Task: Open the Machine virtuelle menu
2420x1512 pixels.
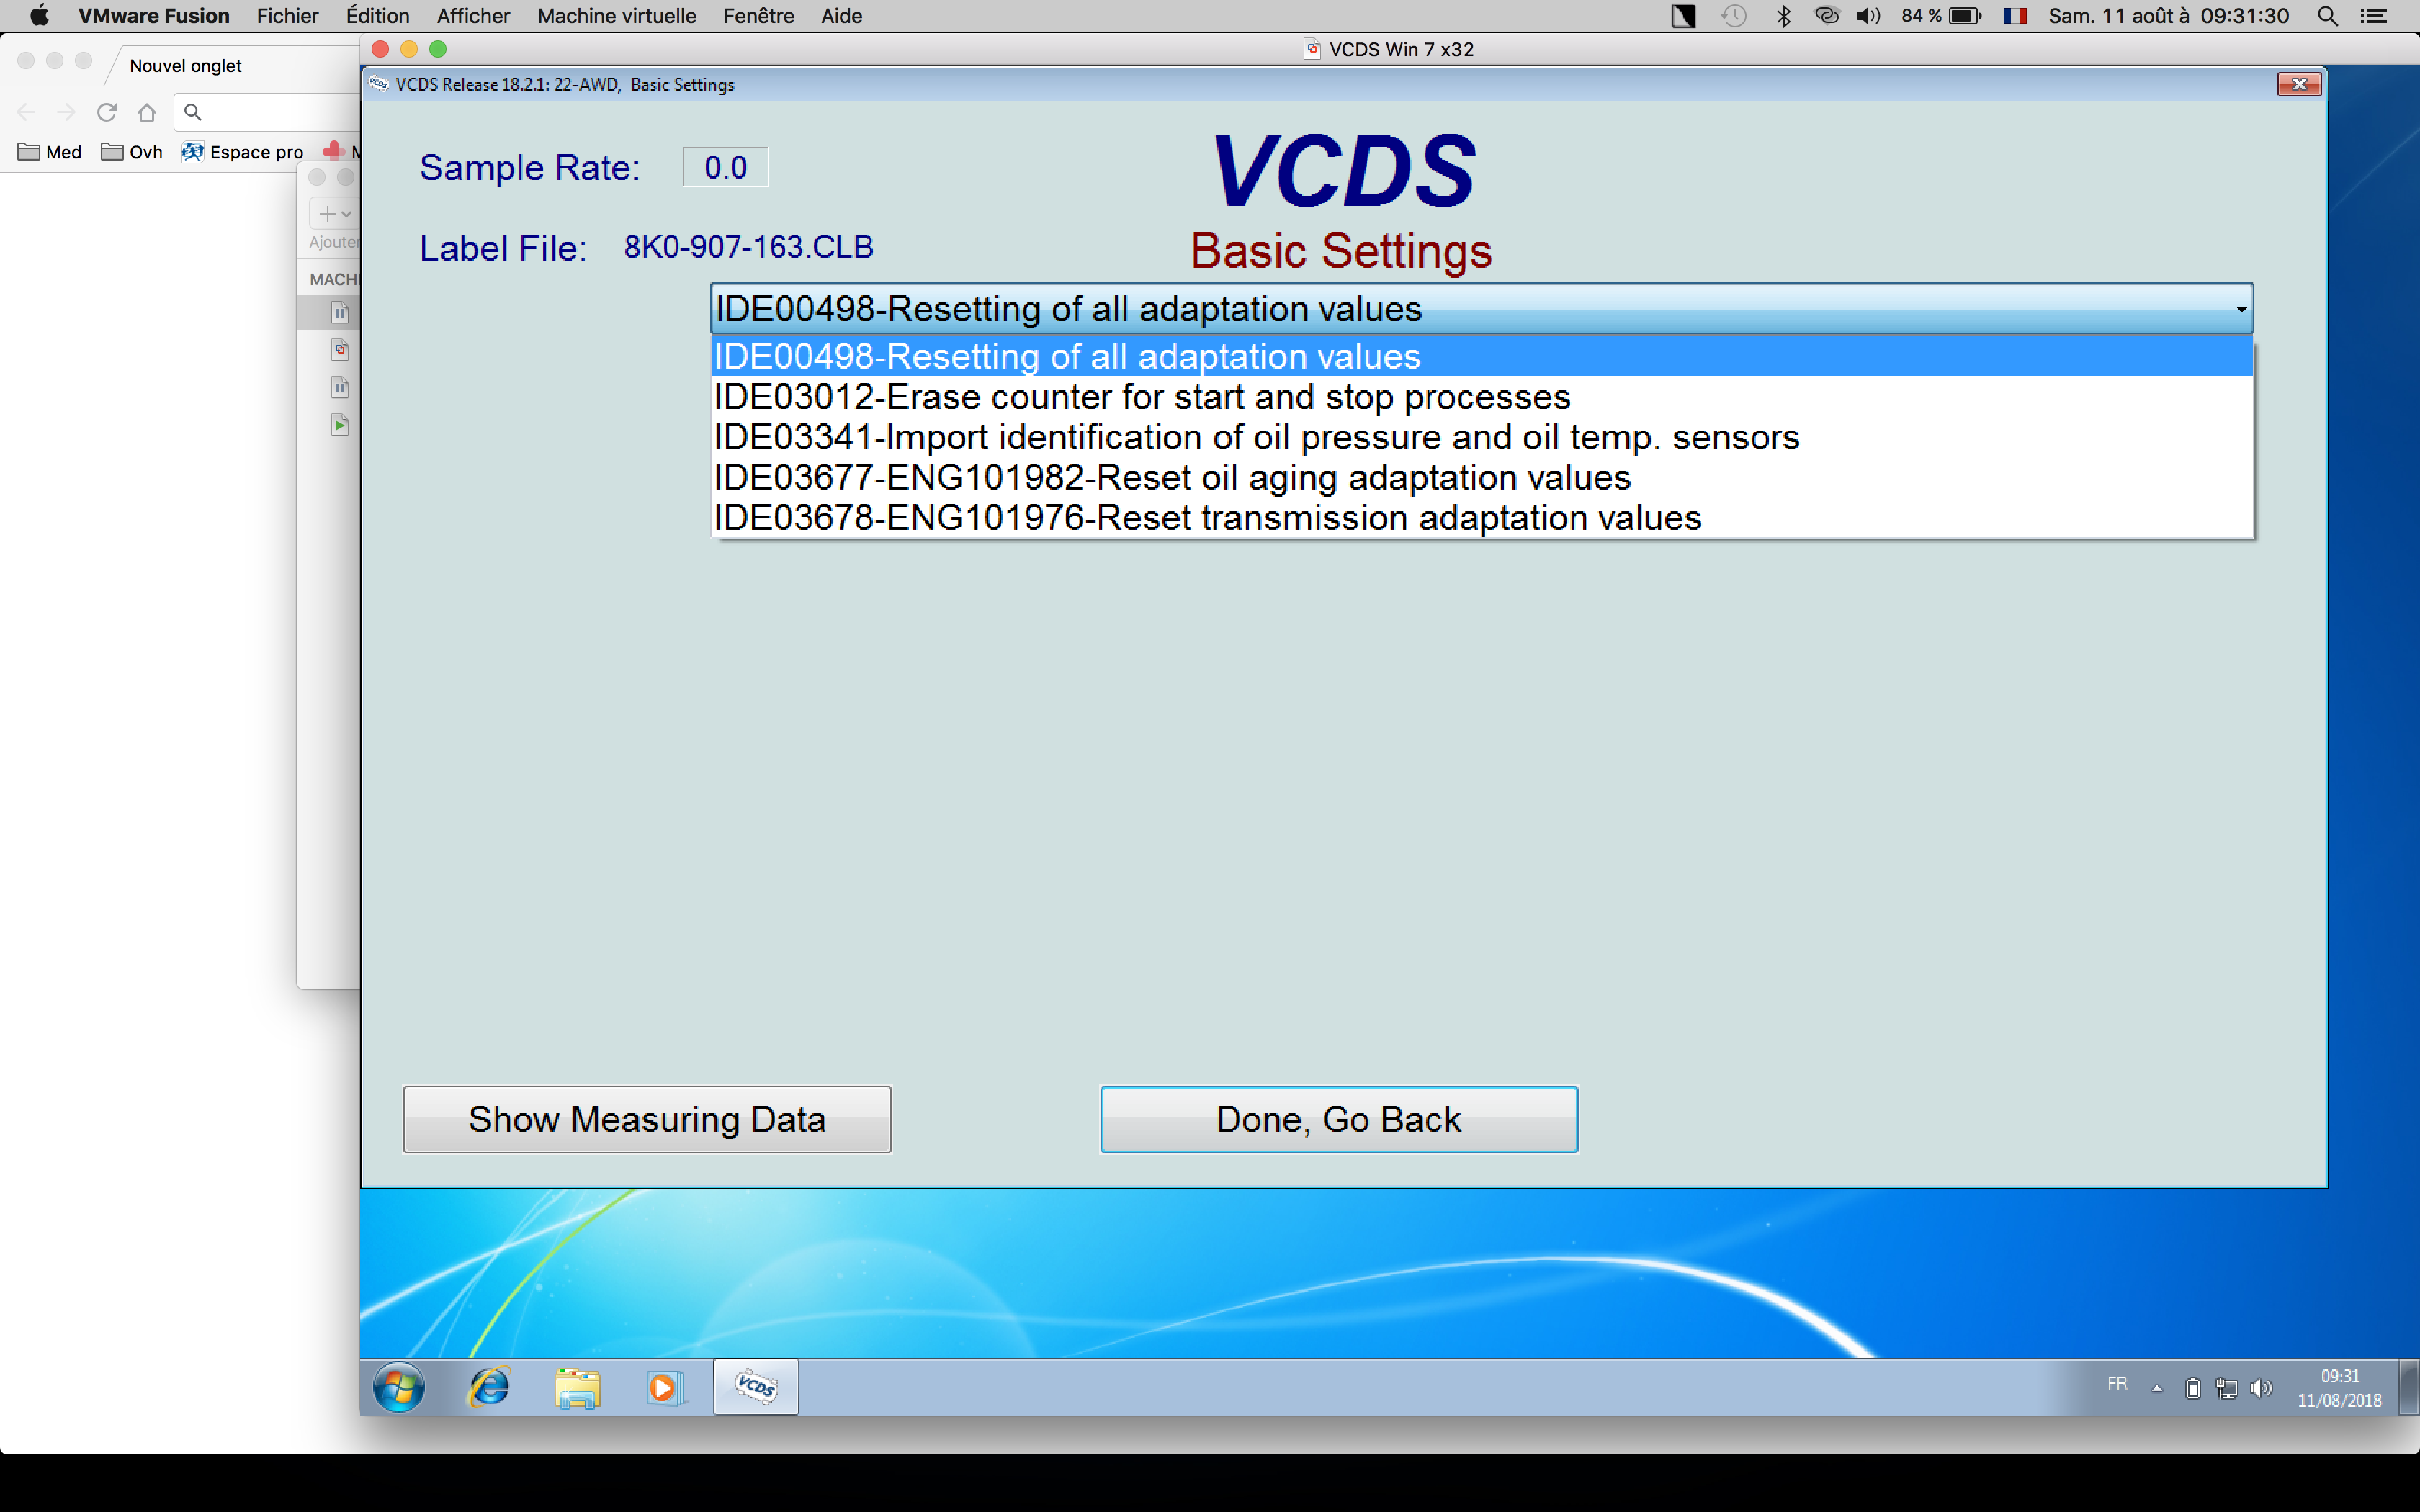Action: point(616,16)
